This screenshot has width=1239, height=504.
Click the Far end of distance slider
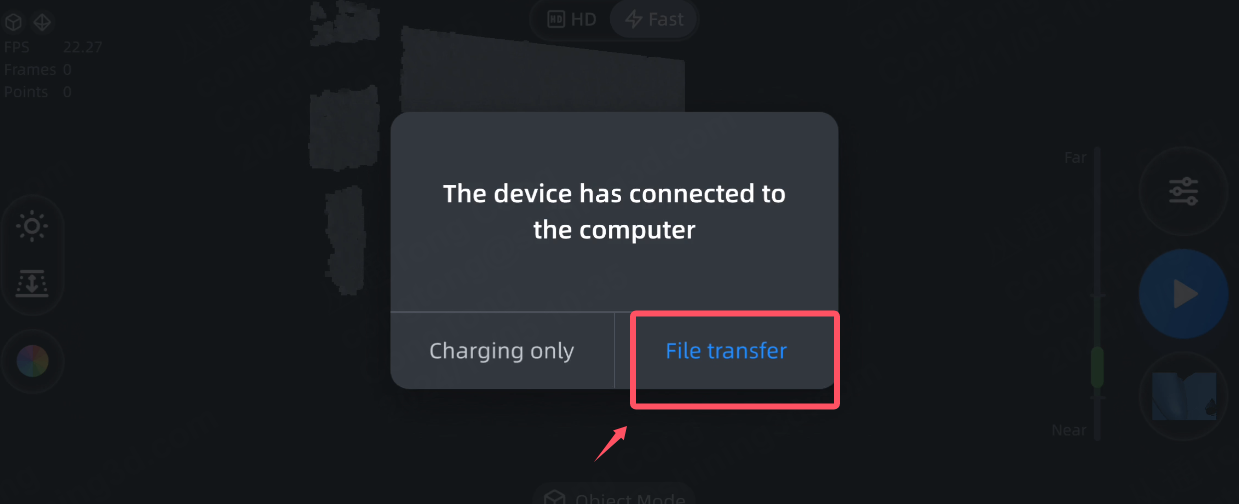[1076, 158]
